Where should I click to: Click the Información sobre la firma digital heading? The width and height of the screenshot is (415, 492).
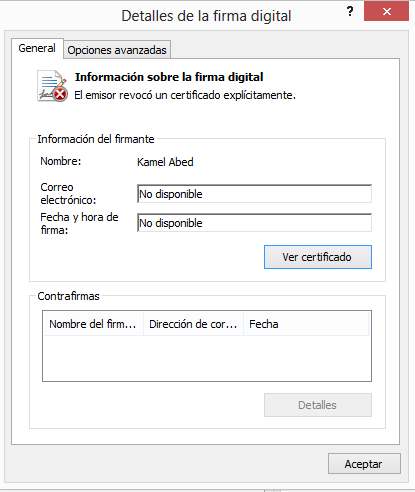pos(169,77)
